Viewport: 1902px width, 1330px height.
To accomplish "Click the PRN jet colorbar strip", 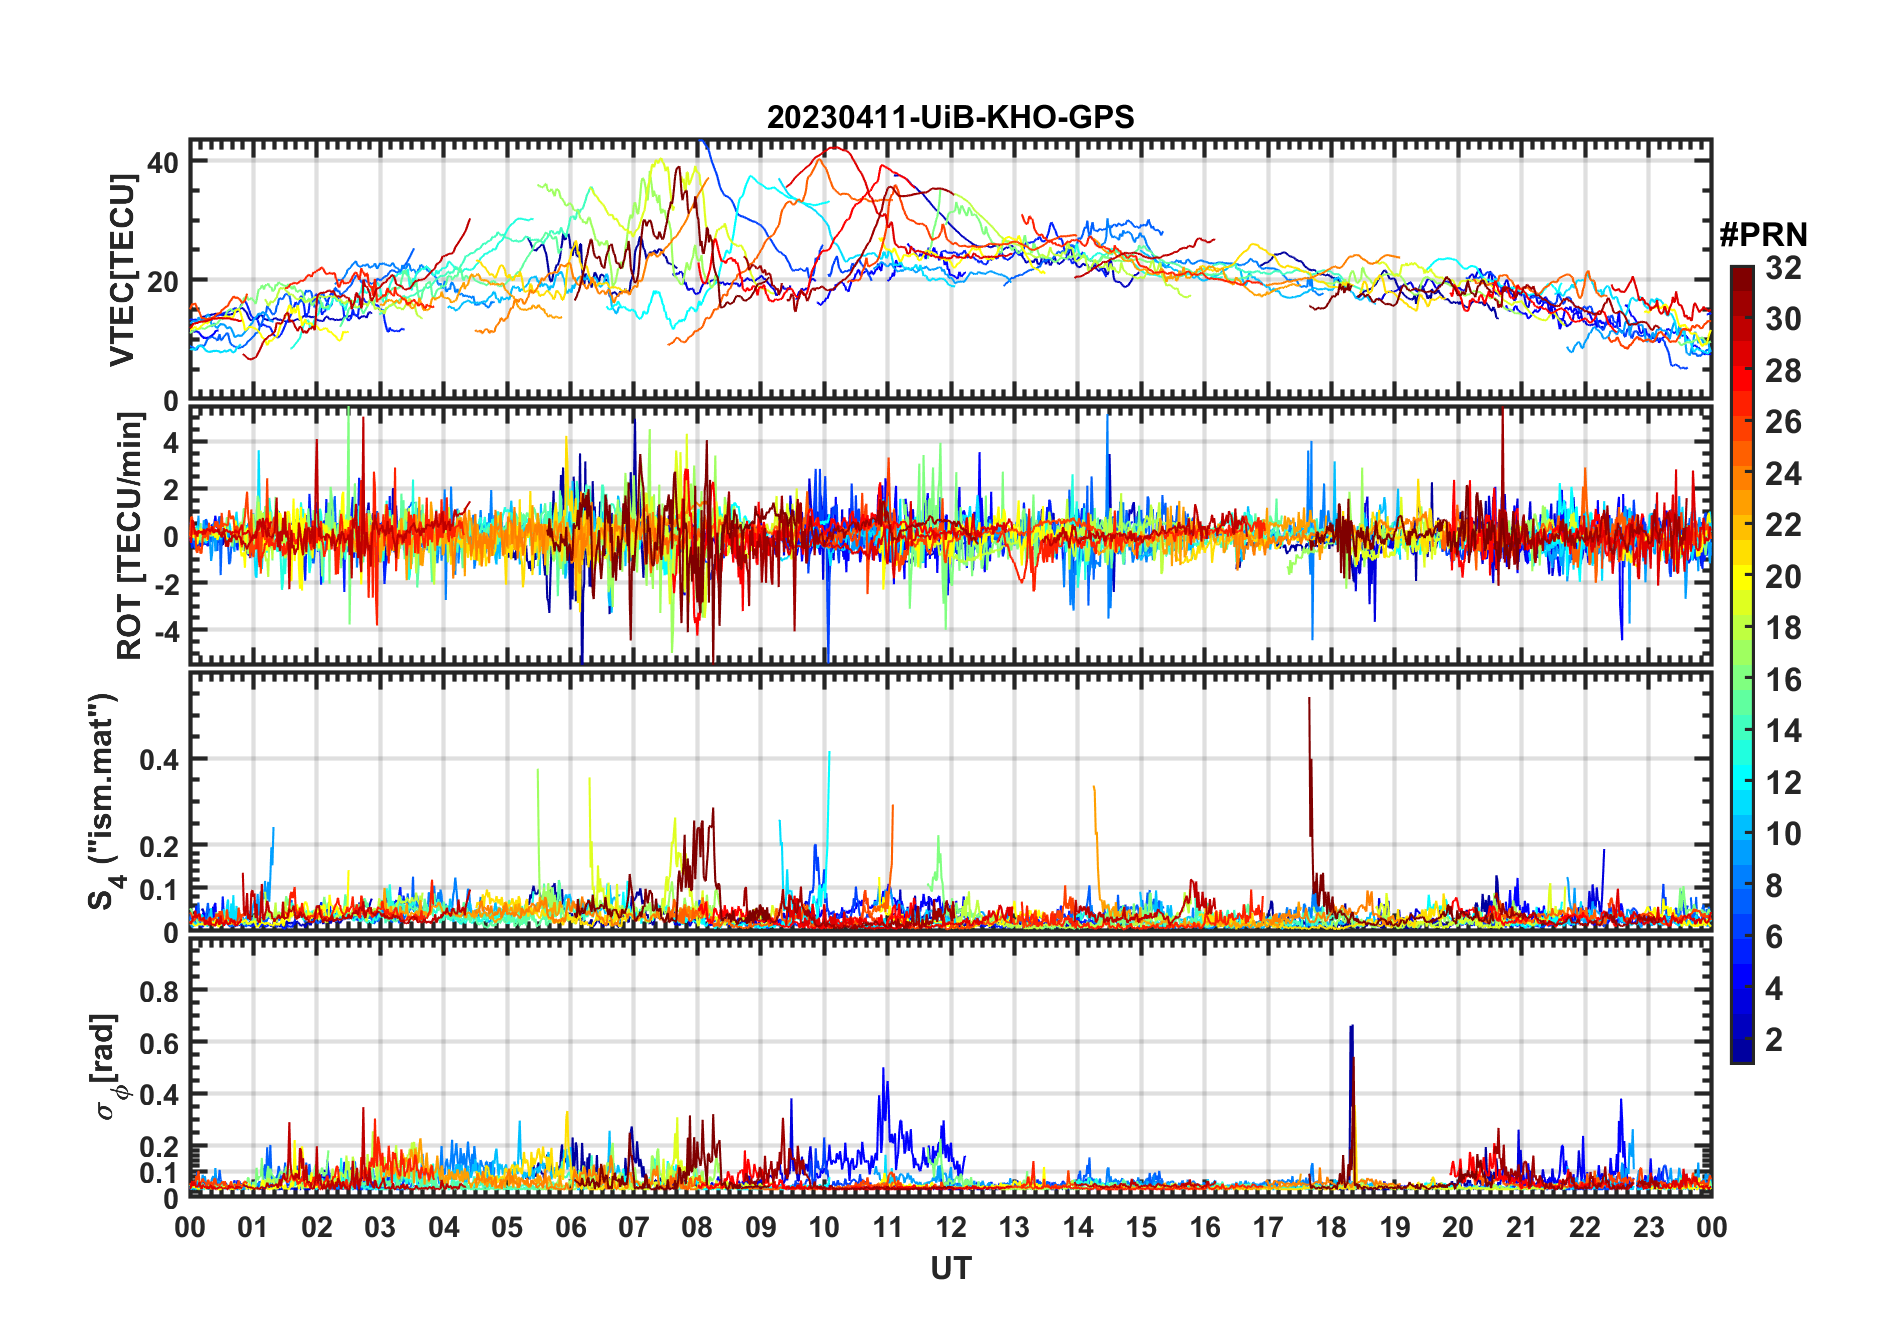I will tap(1741, 664).
